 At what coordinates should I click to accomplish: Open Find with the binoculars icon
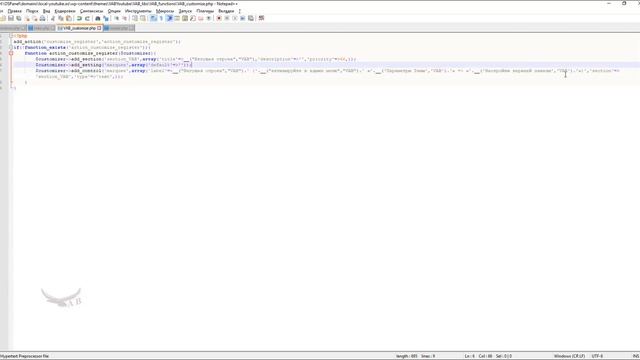(98, 18)
